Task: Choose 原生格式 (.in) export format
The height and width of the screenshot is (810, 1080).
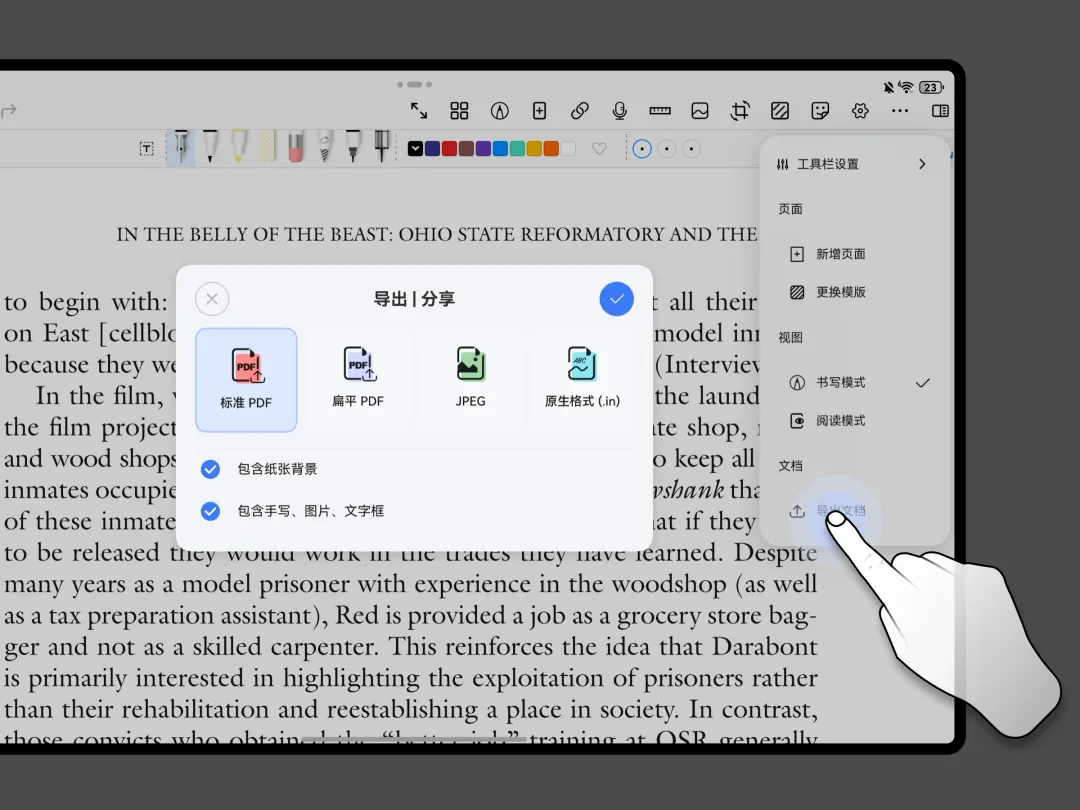Action: pyautogui.click(x=583, y=380)
